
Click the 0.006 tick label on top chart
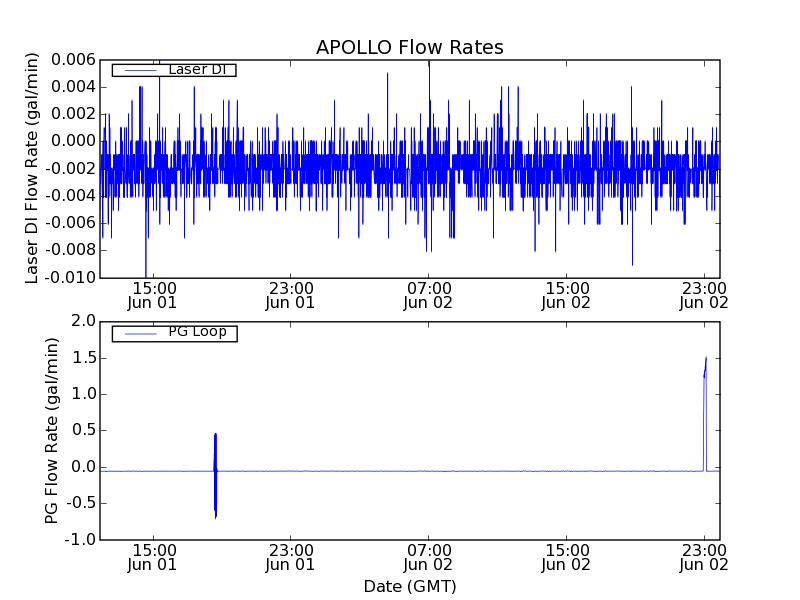pos(73,60)
